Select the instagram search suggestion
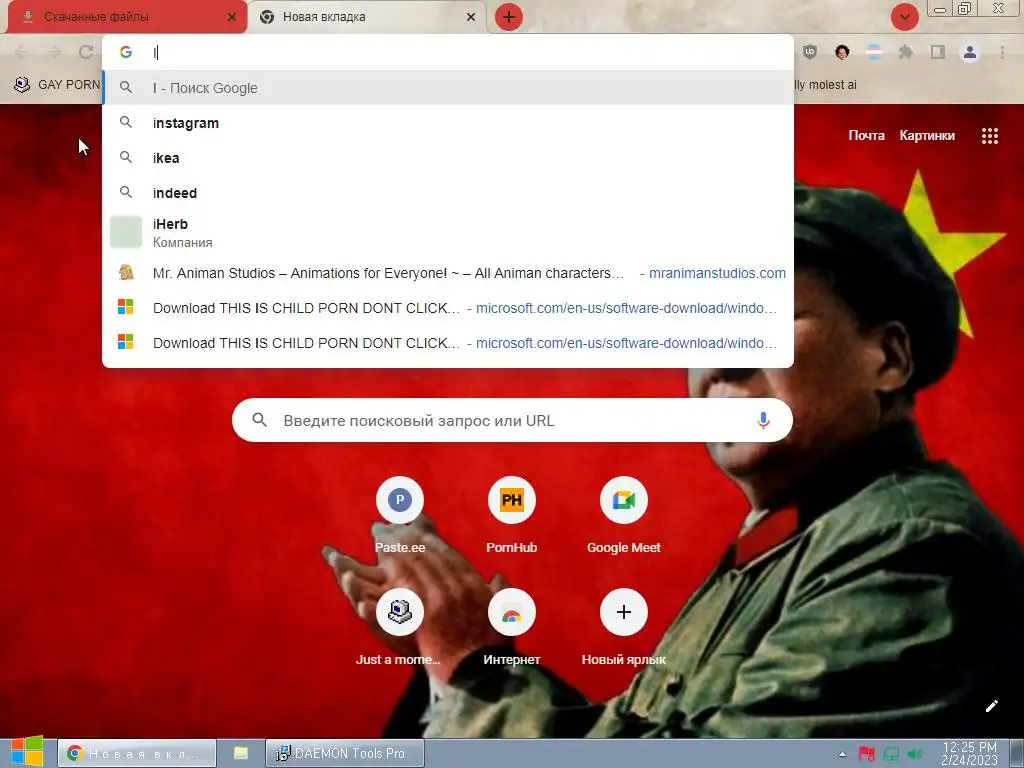This screenshot has width=1024, height=768. tap(448, 123)
